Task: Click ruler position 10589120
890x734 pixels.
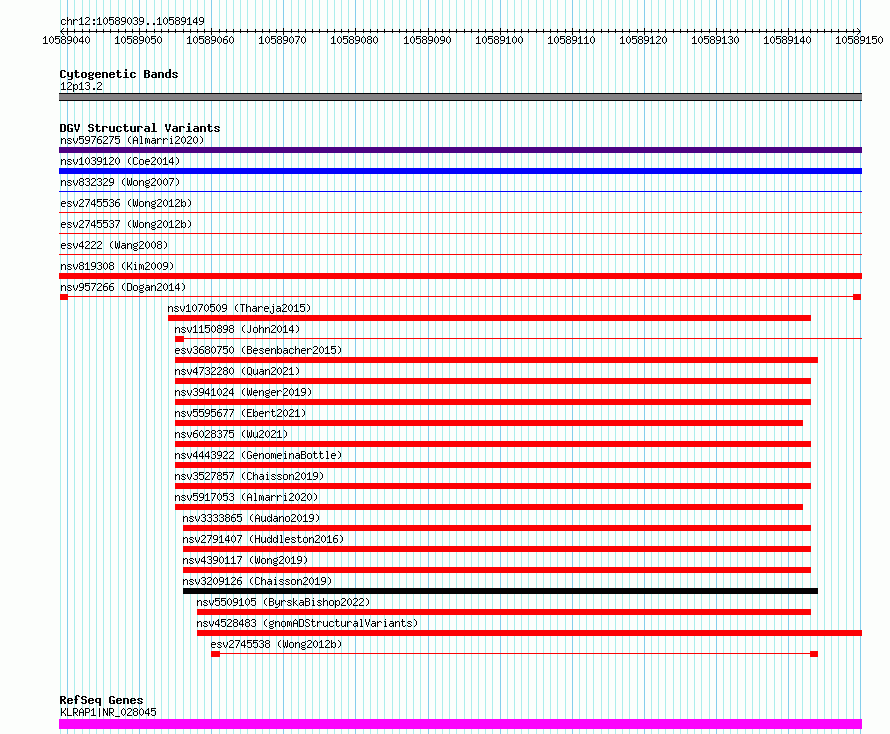Action: [644, 40]
